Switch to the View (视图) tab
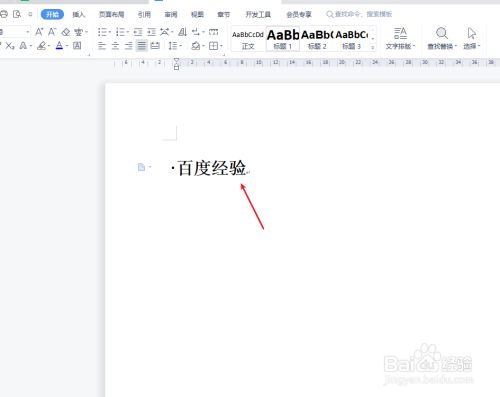This screenshot has height=397, width=500. [197, 14]
